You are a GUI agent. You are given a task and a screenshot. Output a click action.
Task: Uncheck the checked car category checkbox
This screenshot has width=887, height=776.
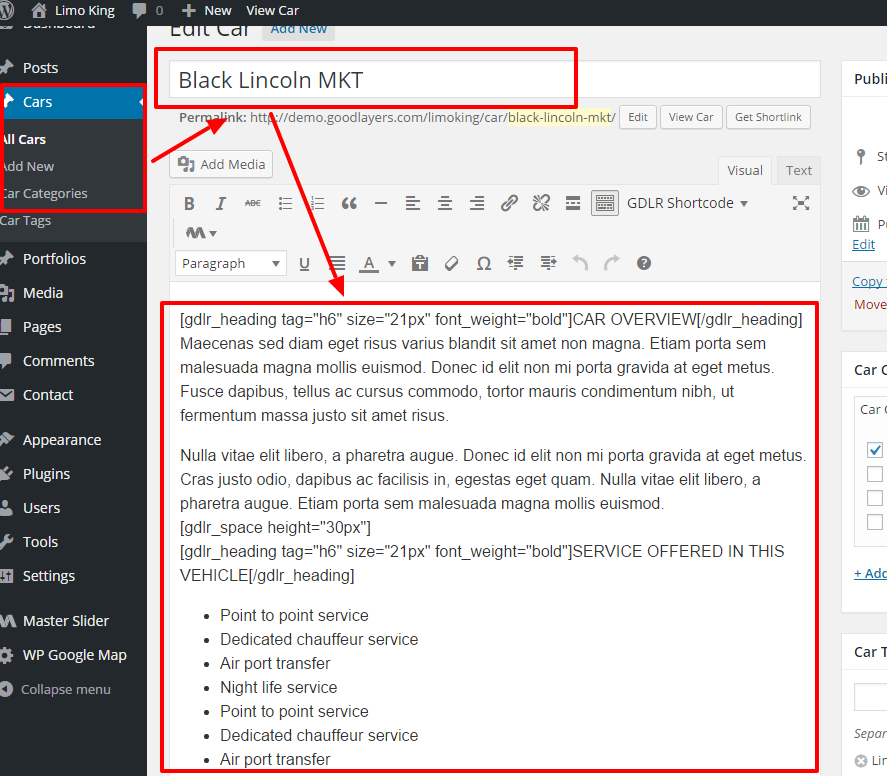pyautogui.click(x=875, y=450)
